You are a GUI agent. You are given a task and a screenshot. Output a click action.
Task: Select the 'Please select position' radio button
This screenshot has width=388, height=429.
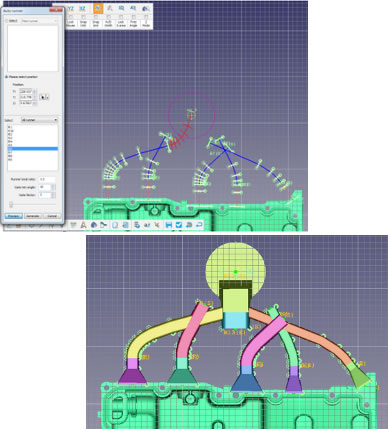point(6,77)
